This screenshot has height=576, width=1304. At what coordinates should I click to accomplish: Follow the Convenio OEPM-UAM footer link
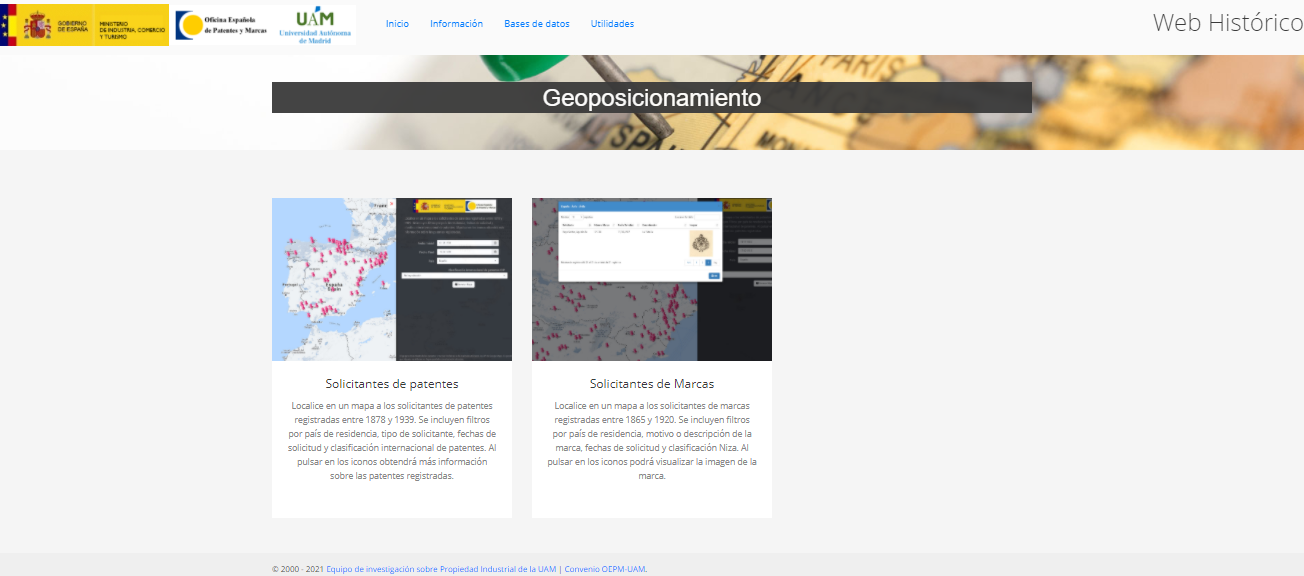(x=605, y=569)
